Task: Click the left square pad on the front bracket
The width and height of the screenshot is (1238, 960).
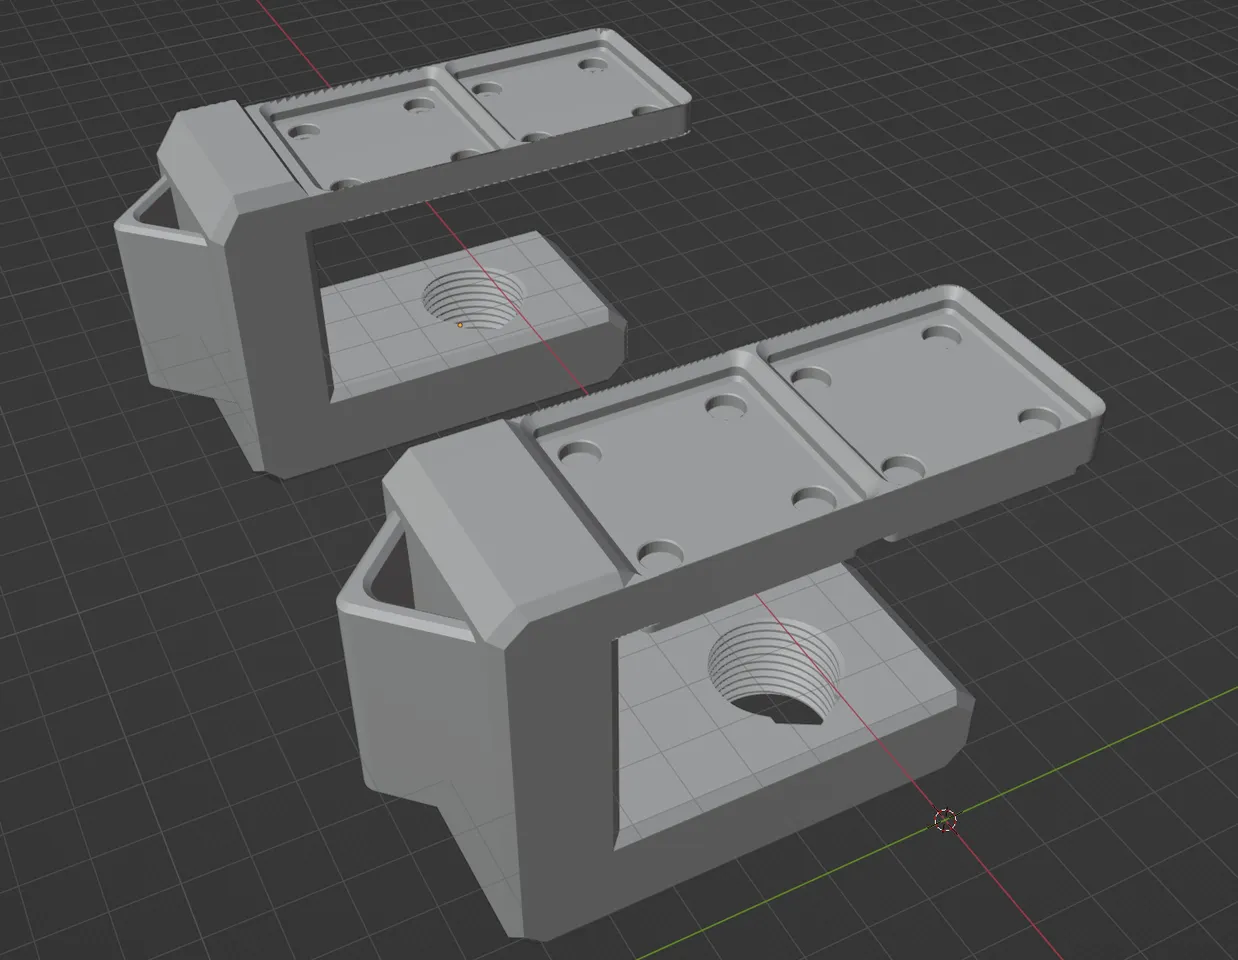Action: (x=680, y=470)
